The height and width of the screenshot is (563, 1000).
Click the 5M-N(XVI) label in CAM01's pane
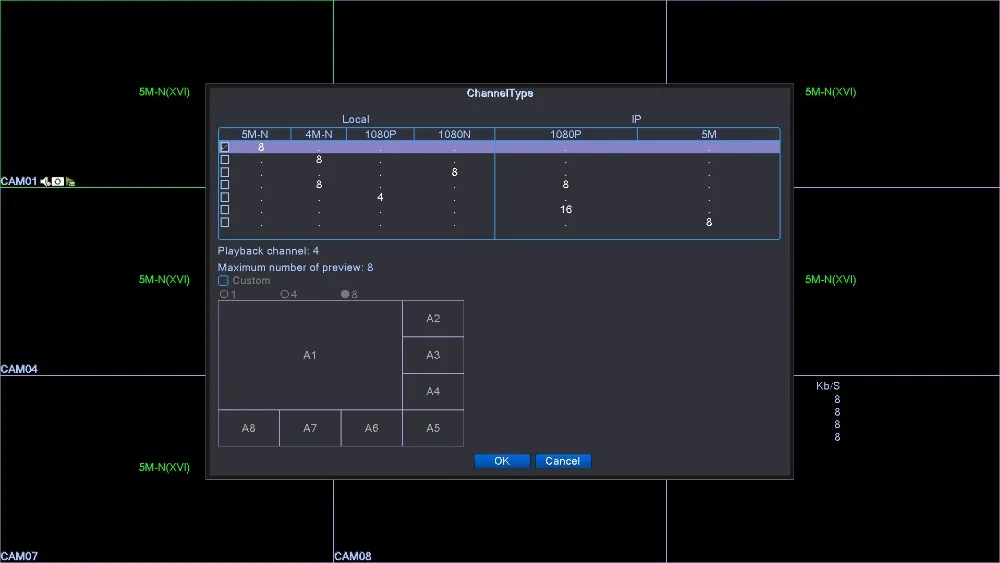point(165,92)
